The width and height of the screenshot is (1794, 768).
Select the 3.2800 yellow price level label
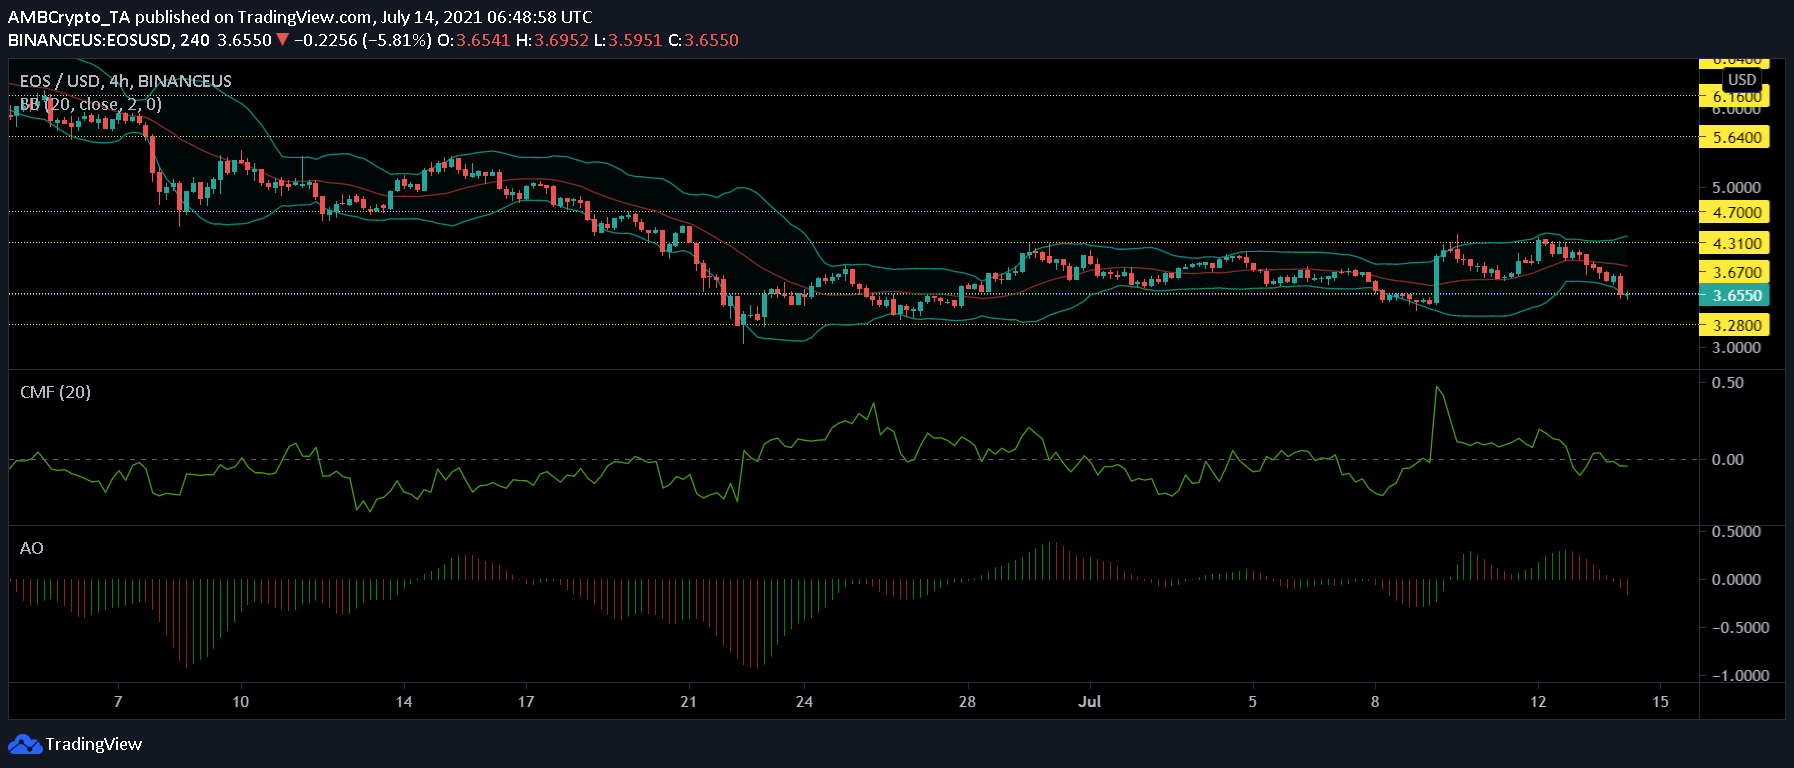pos(1734,325)
